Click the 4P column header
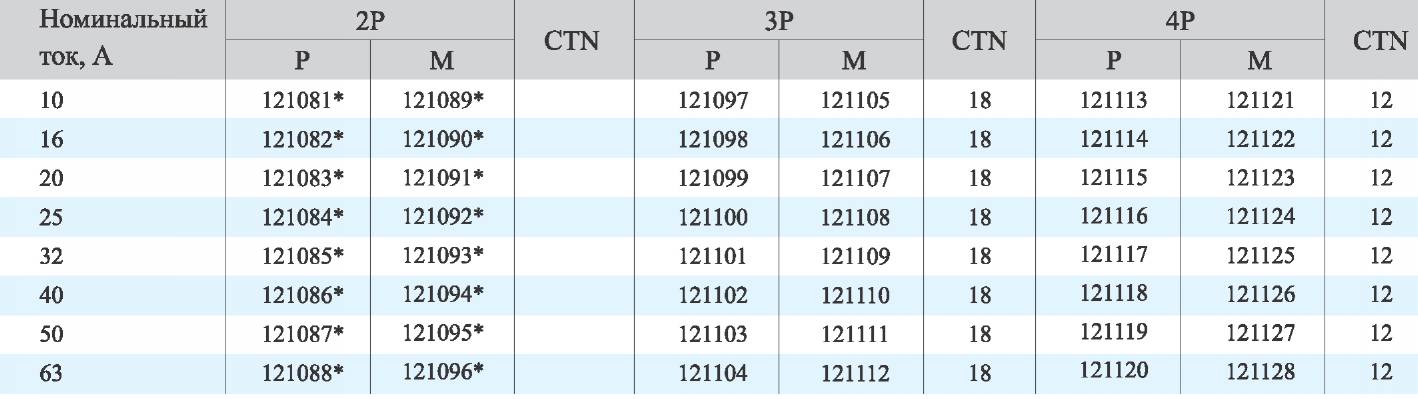 [1183, 21]
